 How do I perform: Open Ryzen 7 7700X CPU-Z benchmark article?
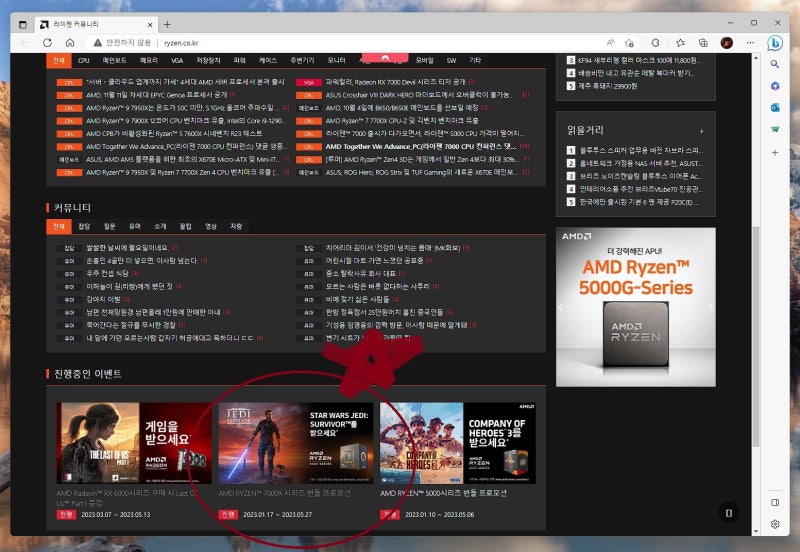point(402,120)
